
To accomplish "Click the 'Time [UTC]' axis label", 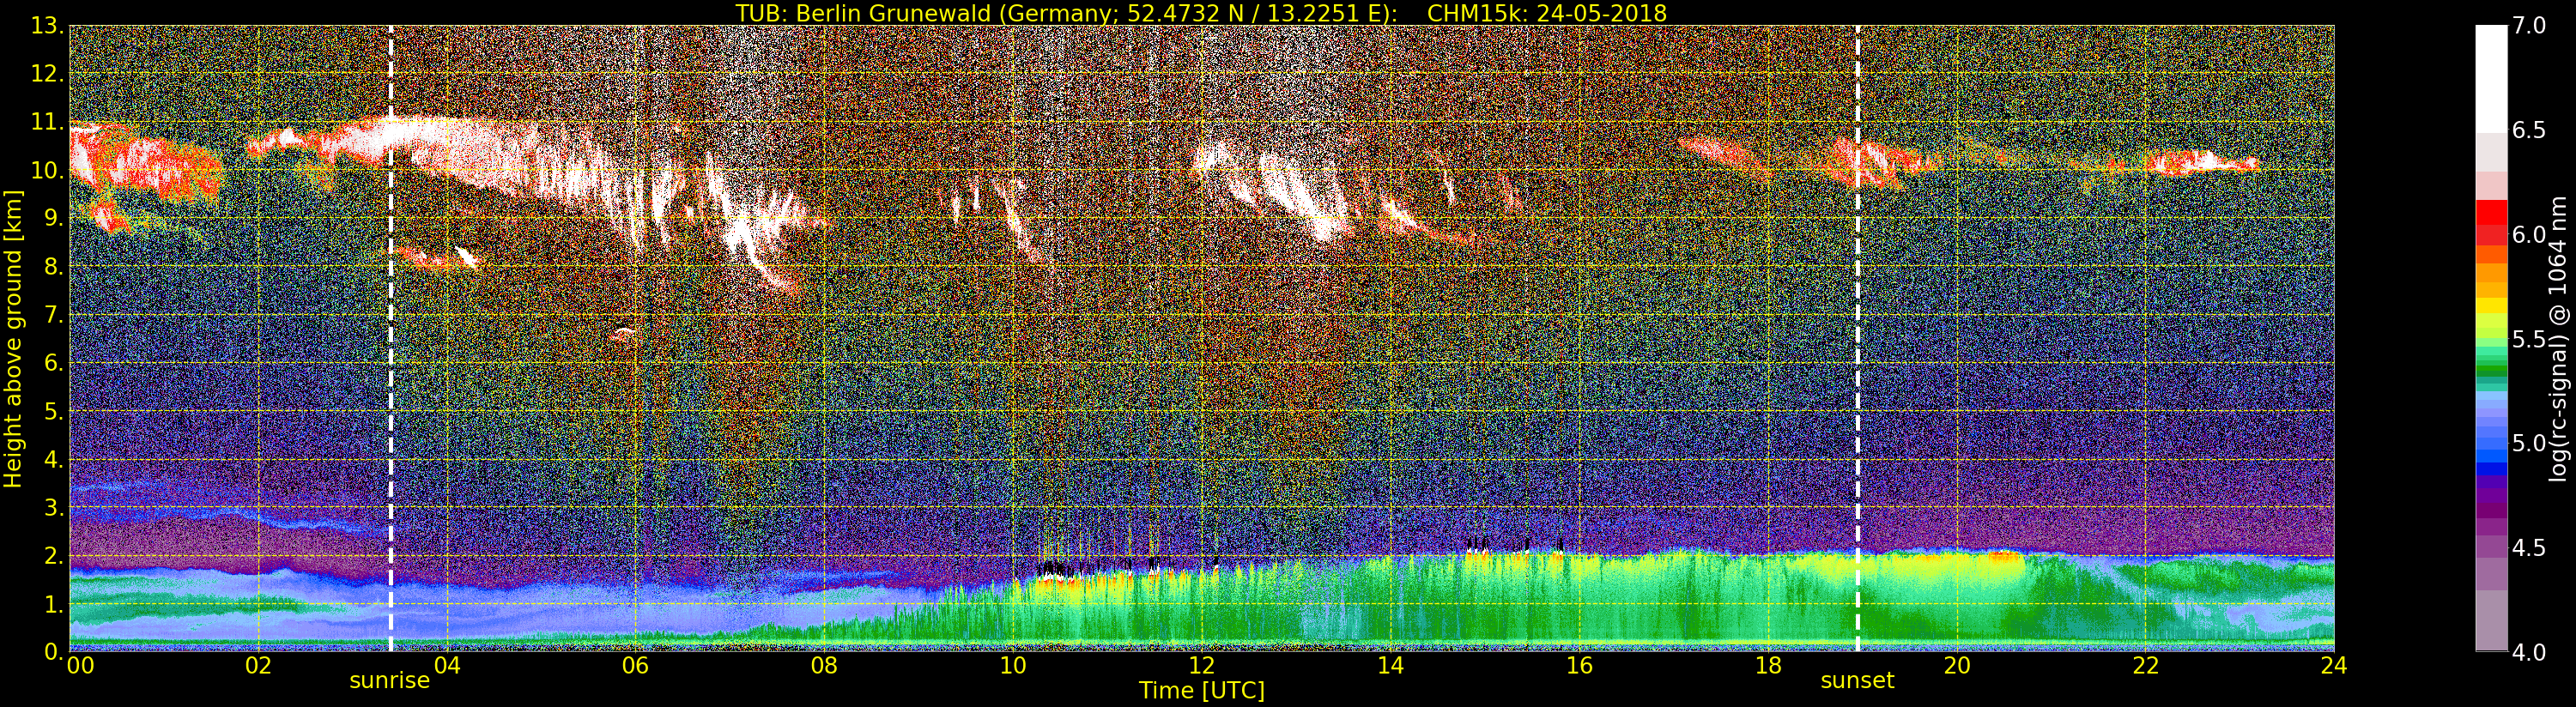I will click(x=1202, y=690).
